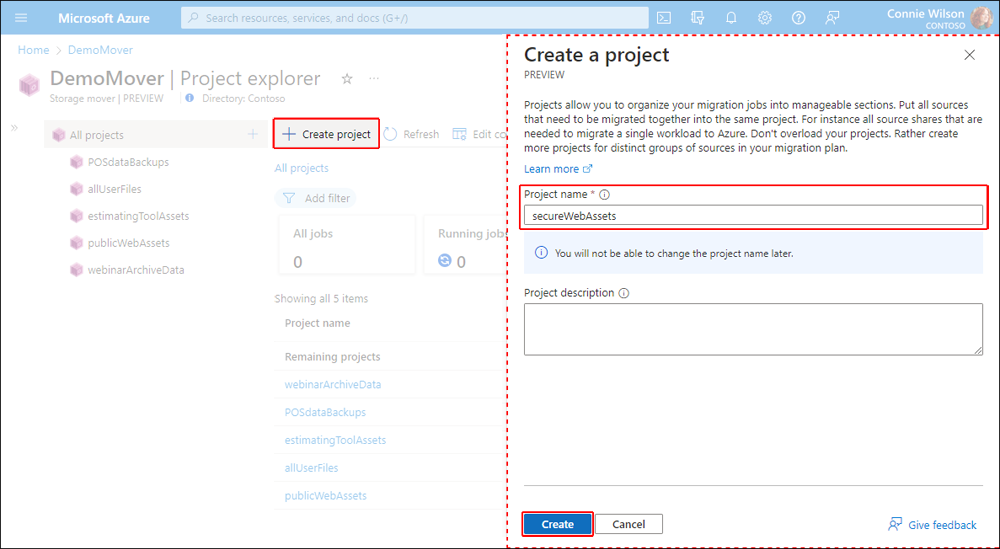Screen dimensions: 1000x549
Task: Click the Microsoft Azure logo text
Action: coord(104,18)
